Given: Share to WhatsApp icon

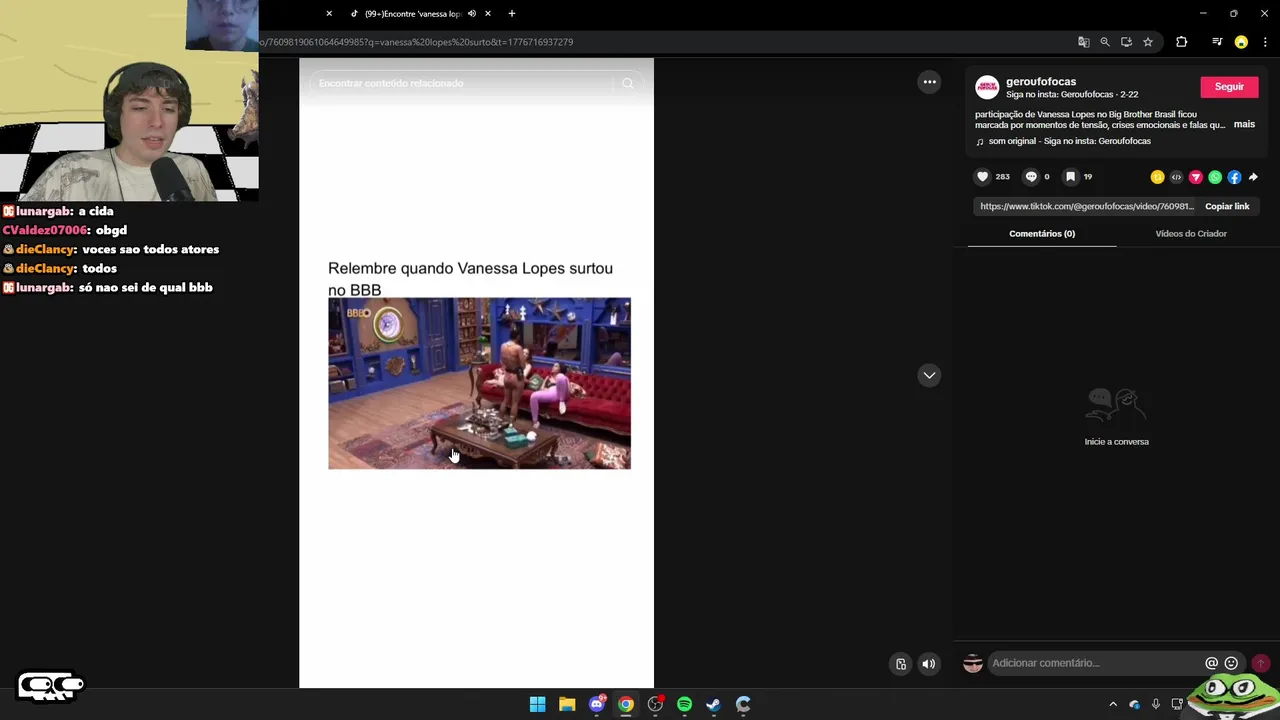Looking at the screenshot, I should point(1215,177).
